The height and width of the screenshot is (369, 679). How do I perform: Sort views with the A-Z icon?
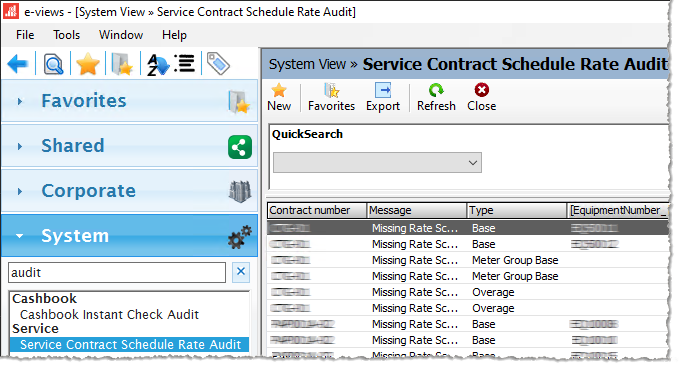pyautogui.click(x=158, y=65)
